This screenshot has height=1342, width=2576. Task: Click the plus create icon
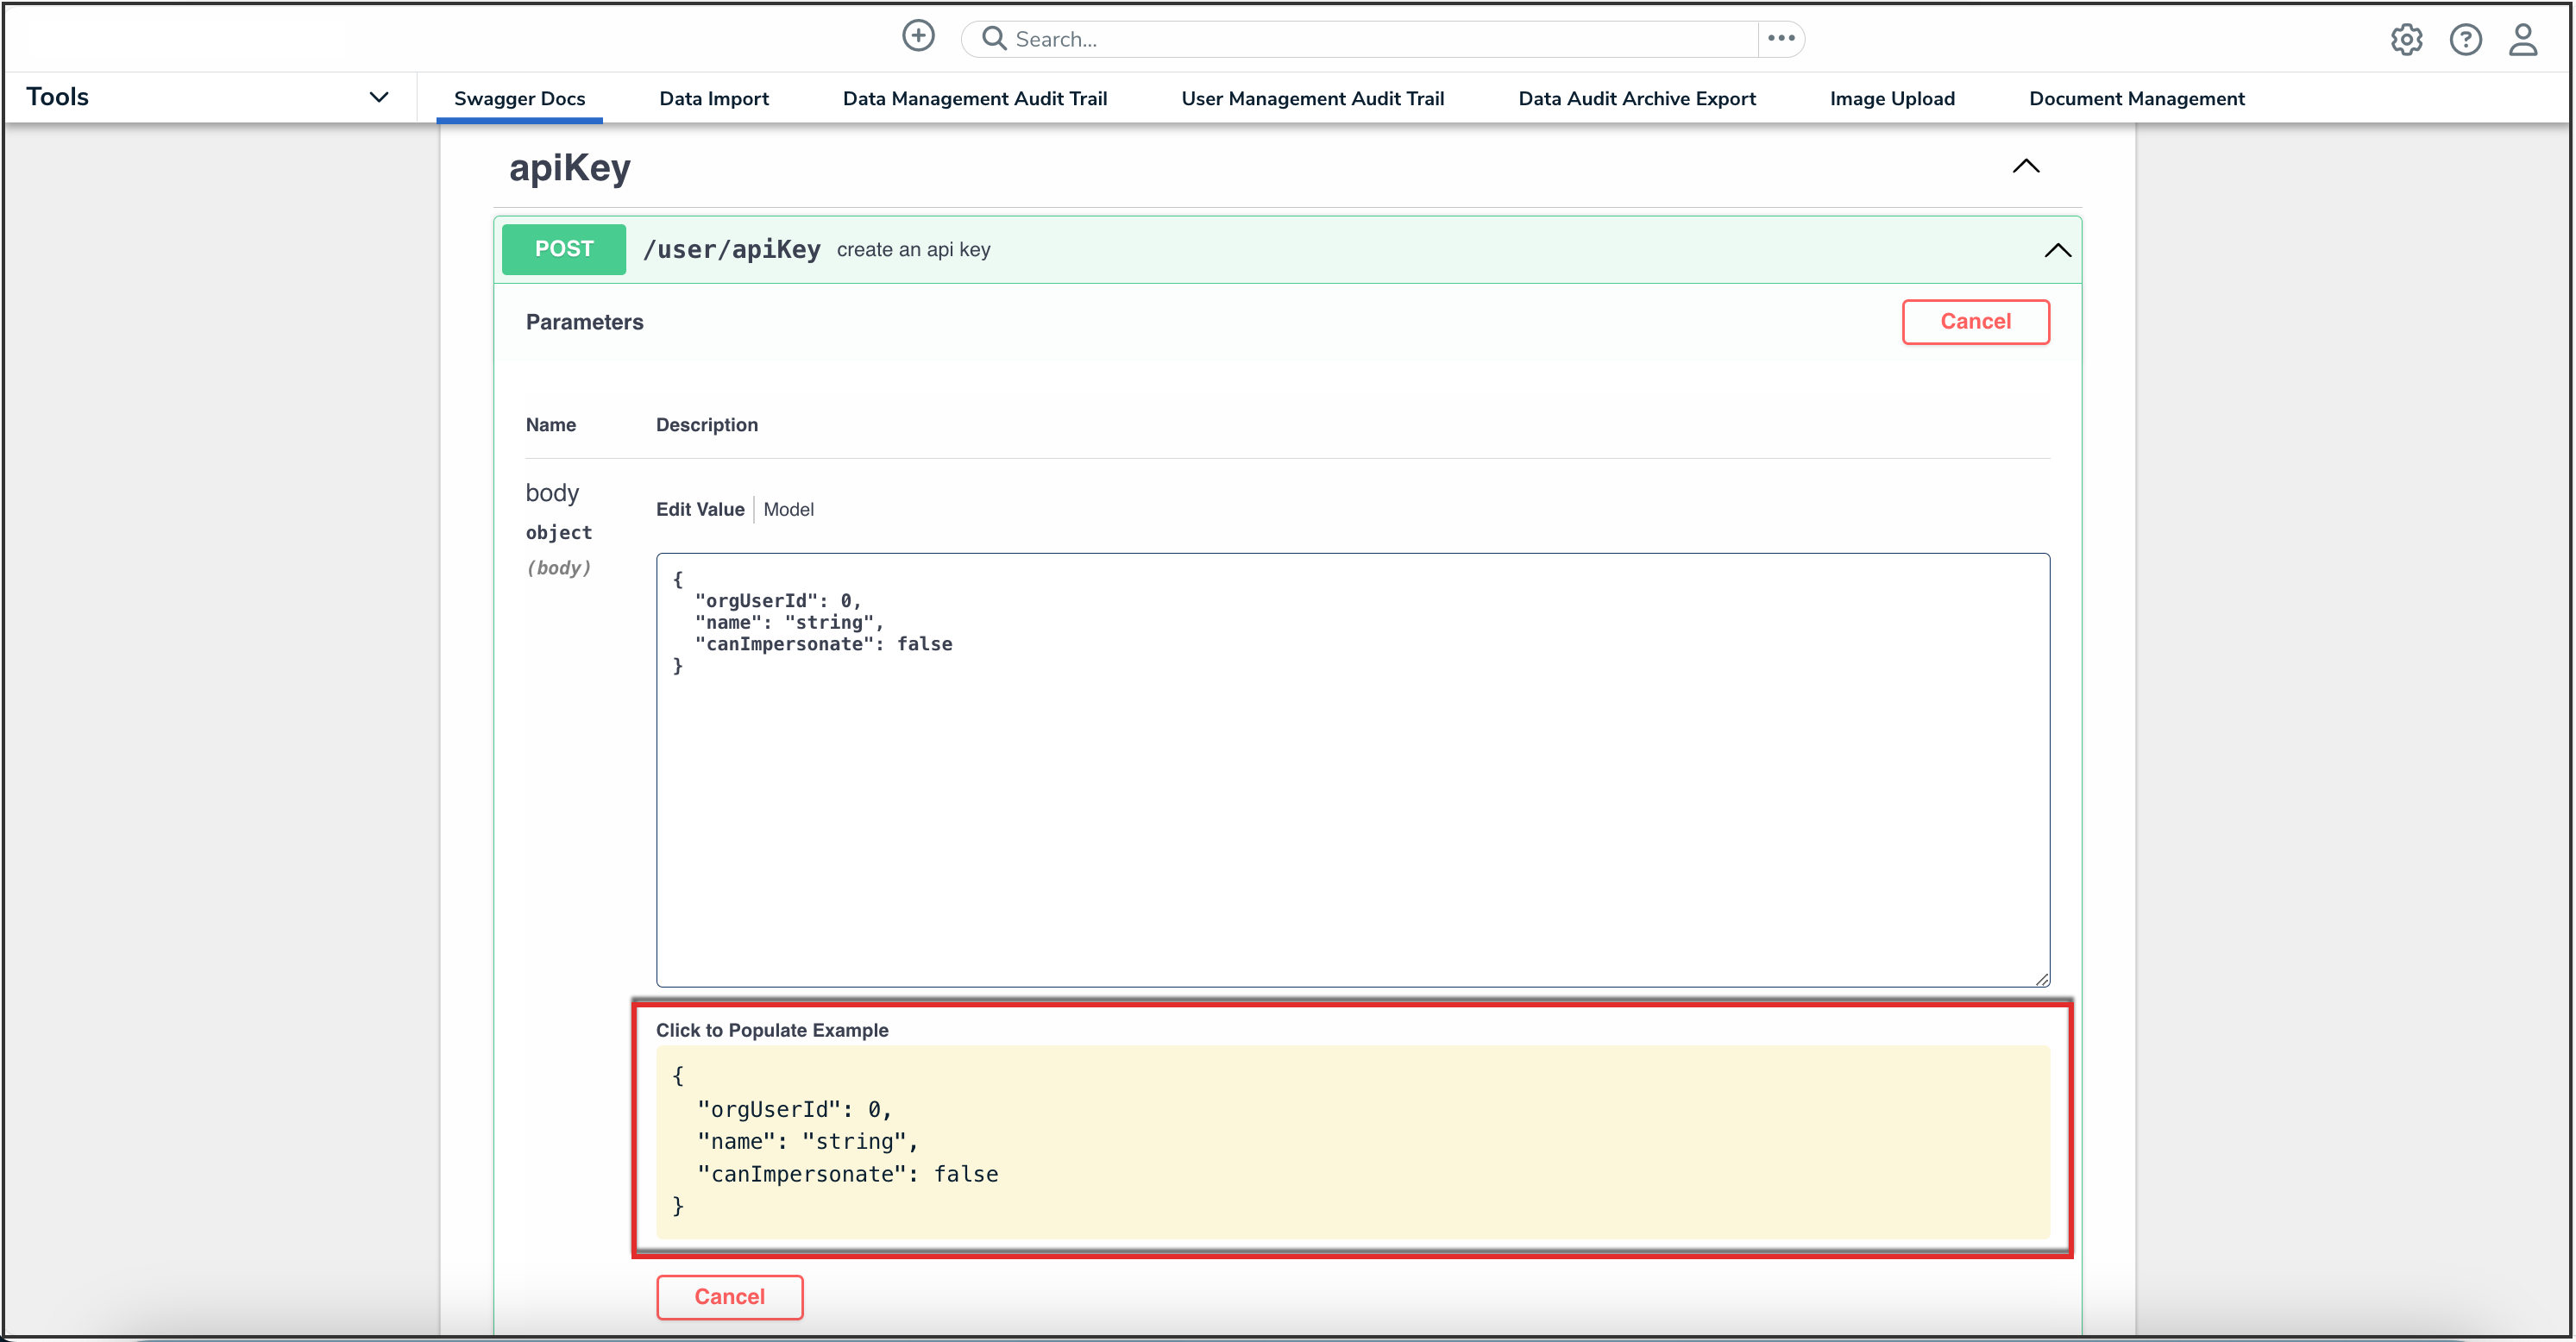[x=917, y=37]
